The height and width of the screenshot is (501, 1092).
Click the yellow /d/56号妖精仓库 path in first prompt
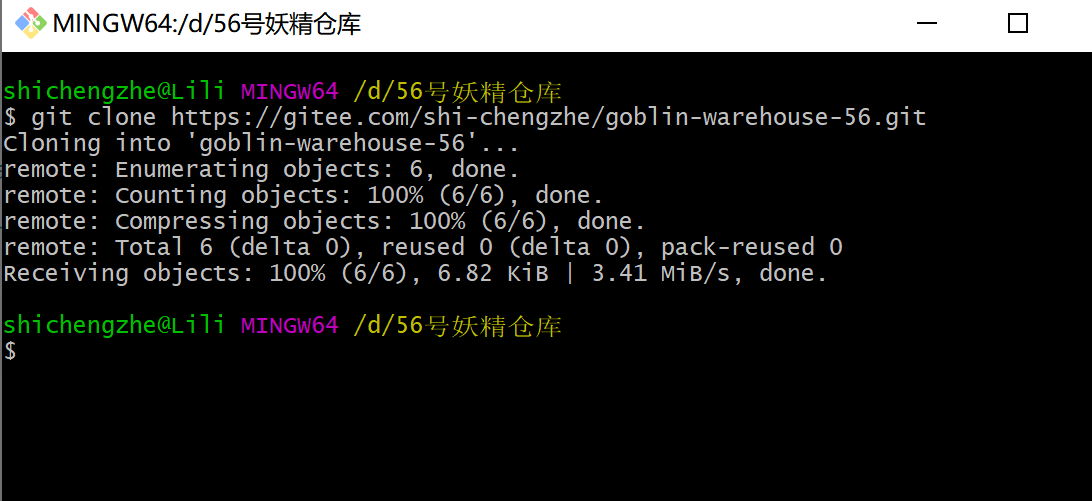tap(458, 91)
